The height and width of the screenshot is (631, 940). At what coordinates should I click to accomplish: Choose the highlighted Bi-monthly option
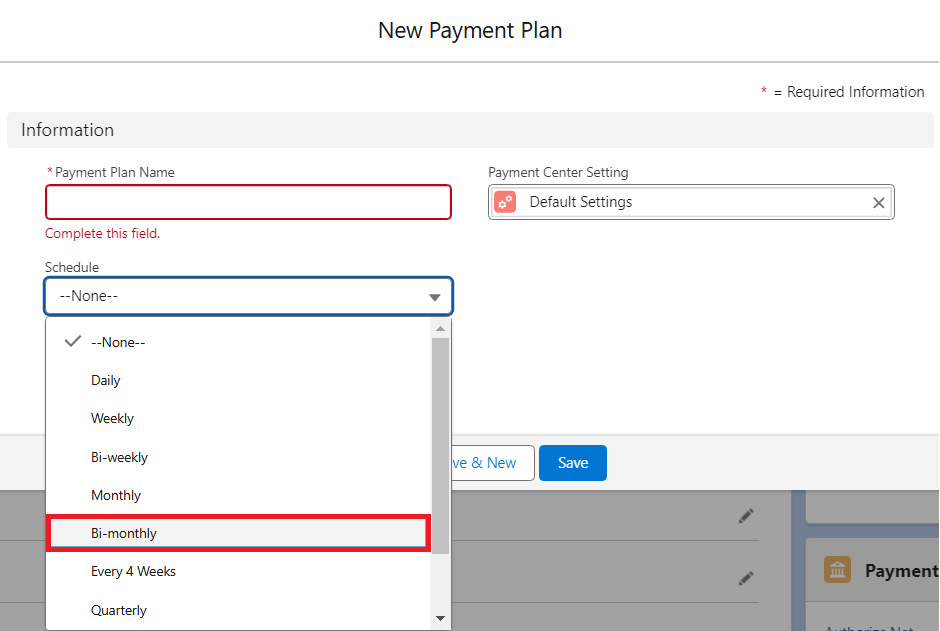coord(124,534)
